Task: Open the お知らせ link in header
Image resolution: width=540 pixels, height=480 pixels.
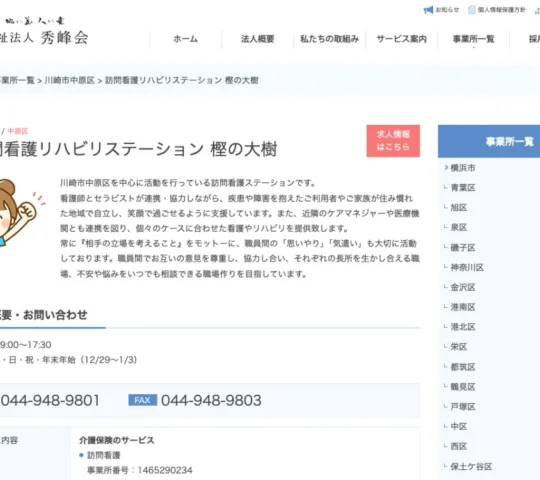Action: click(x=447, y=10)
